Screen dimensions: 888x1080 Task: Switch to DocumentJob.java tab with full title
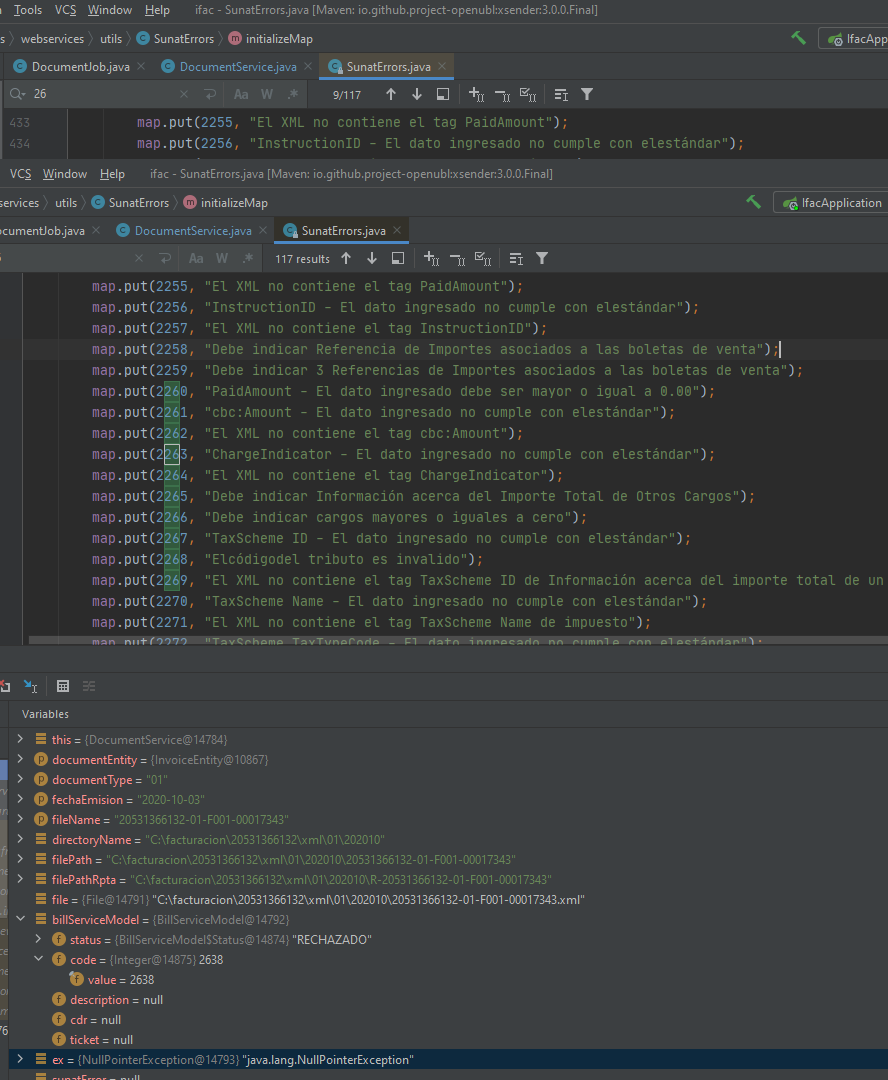click(80, 67)
